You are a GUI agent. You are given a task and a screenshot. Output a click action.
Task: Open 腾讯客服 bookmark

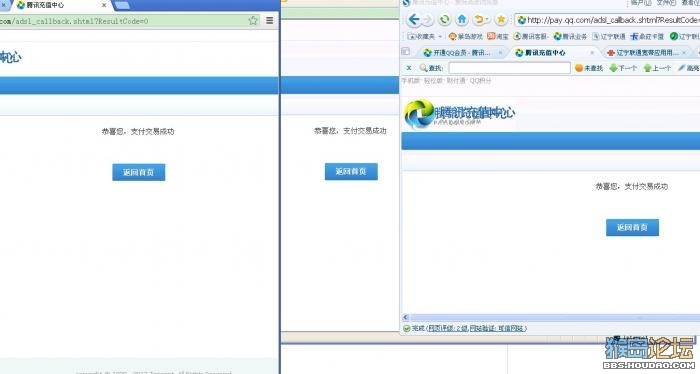530,36
